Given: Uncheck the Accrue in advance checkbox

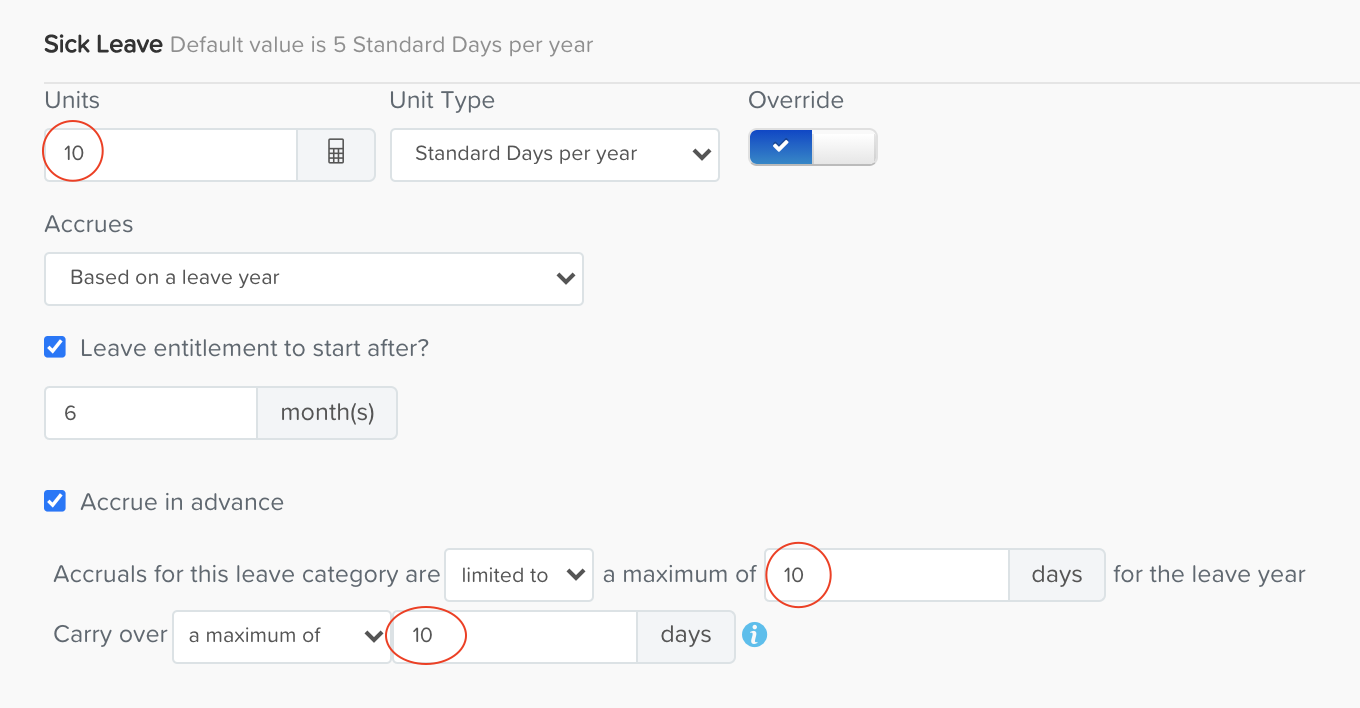Looking at the screenshot, I should (55, 502).
